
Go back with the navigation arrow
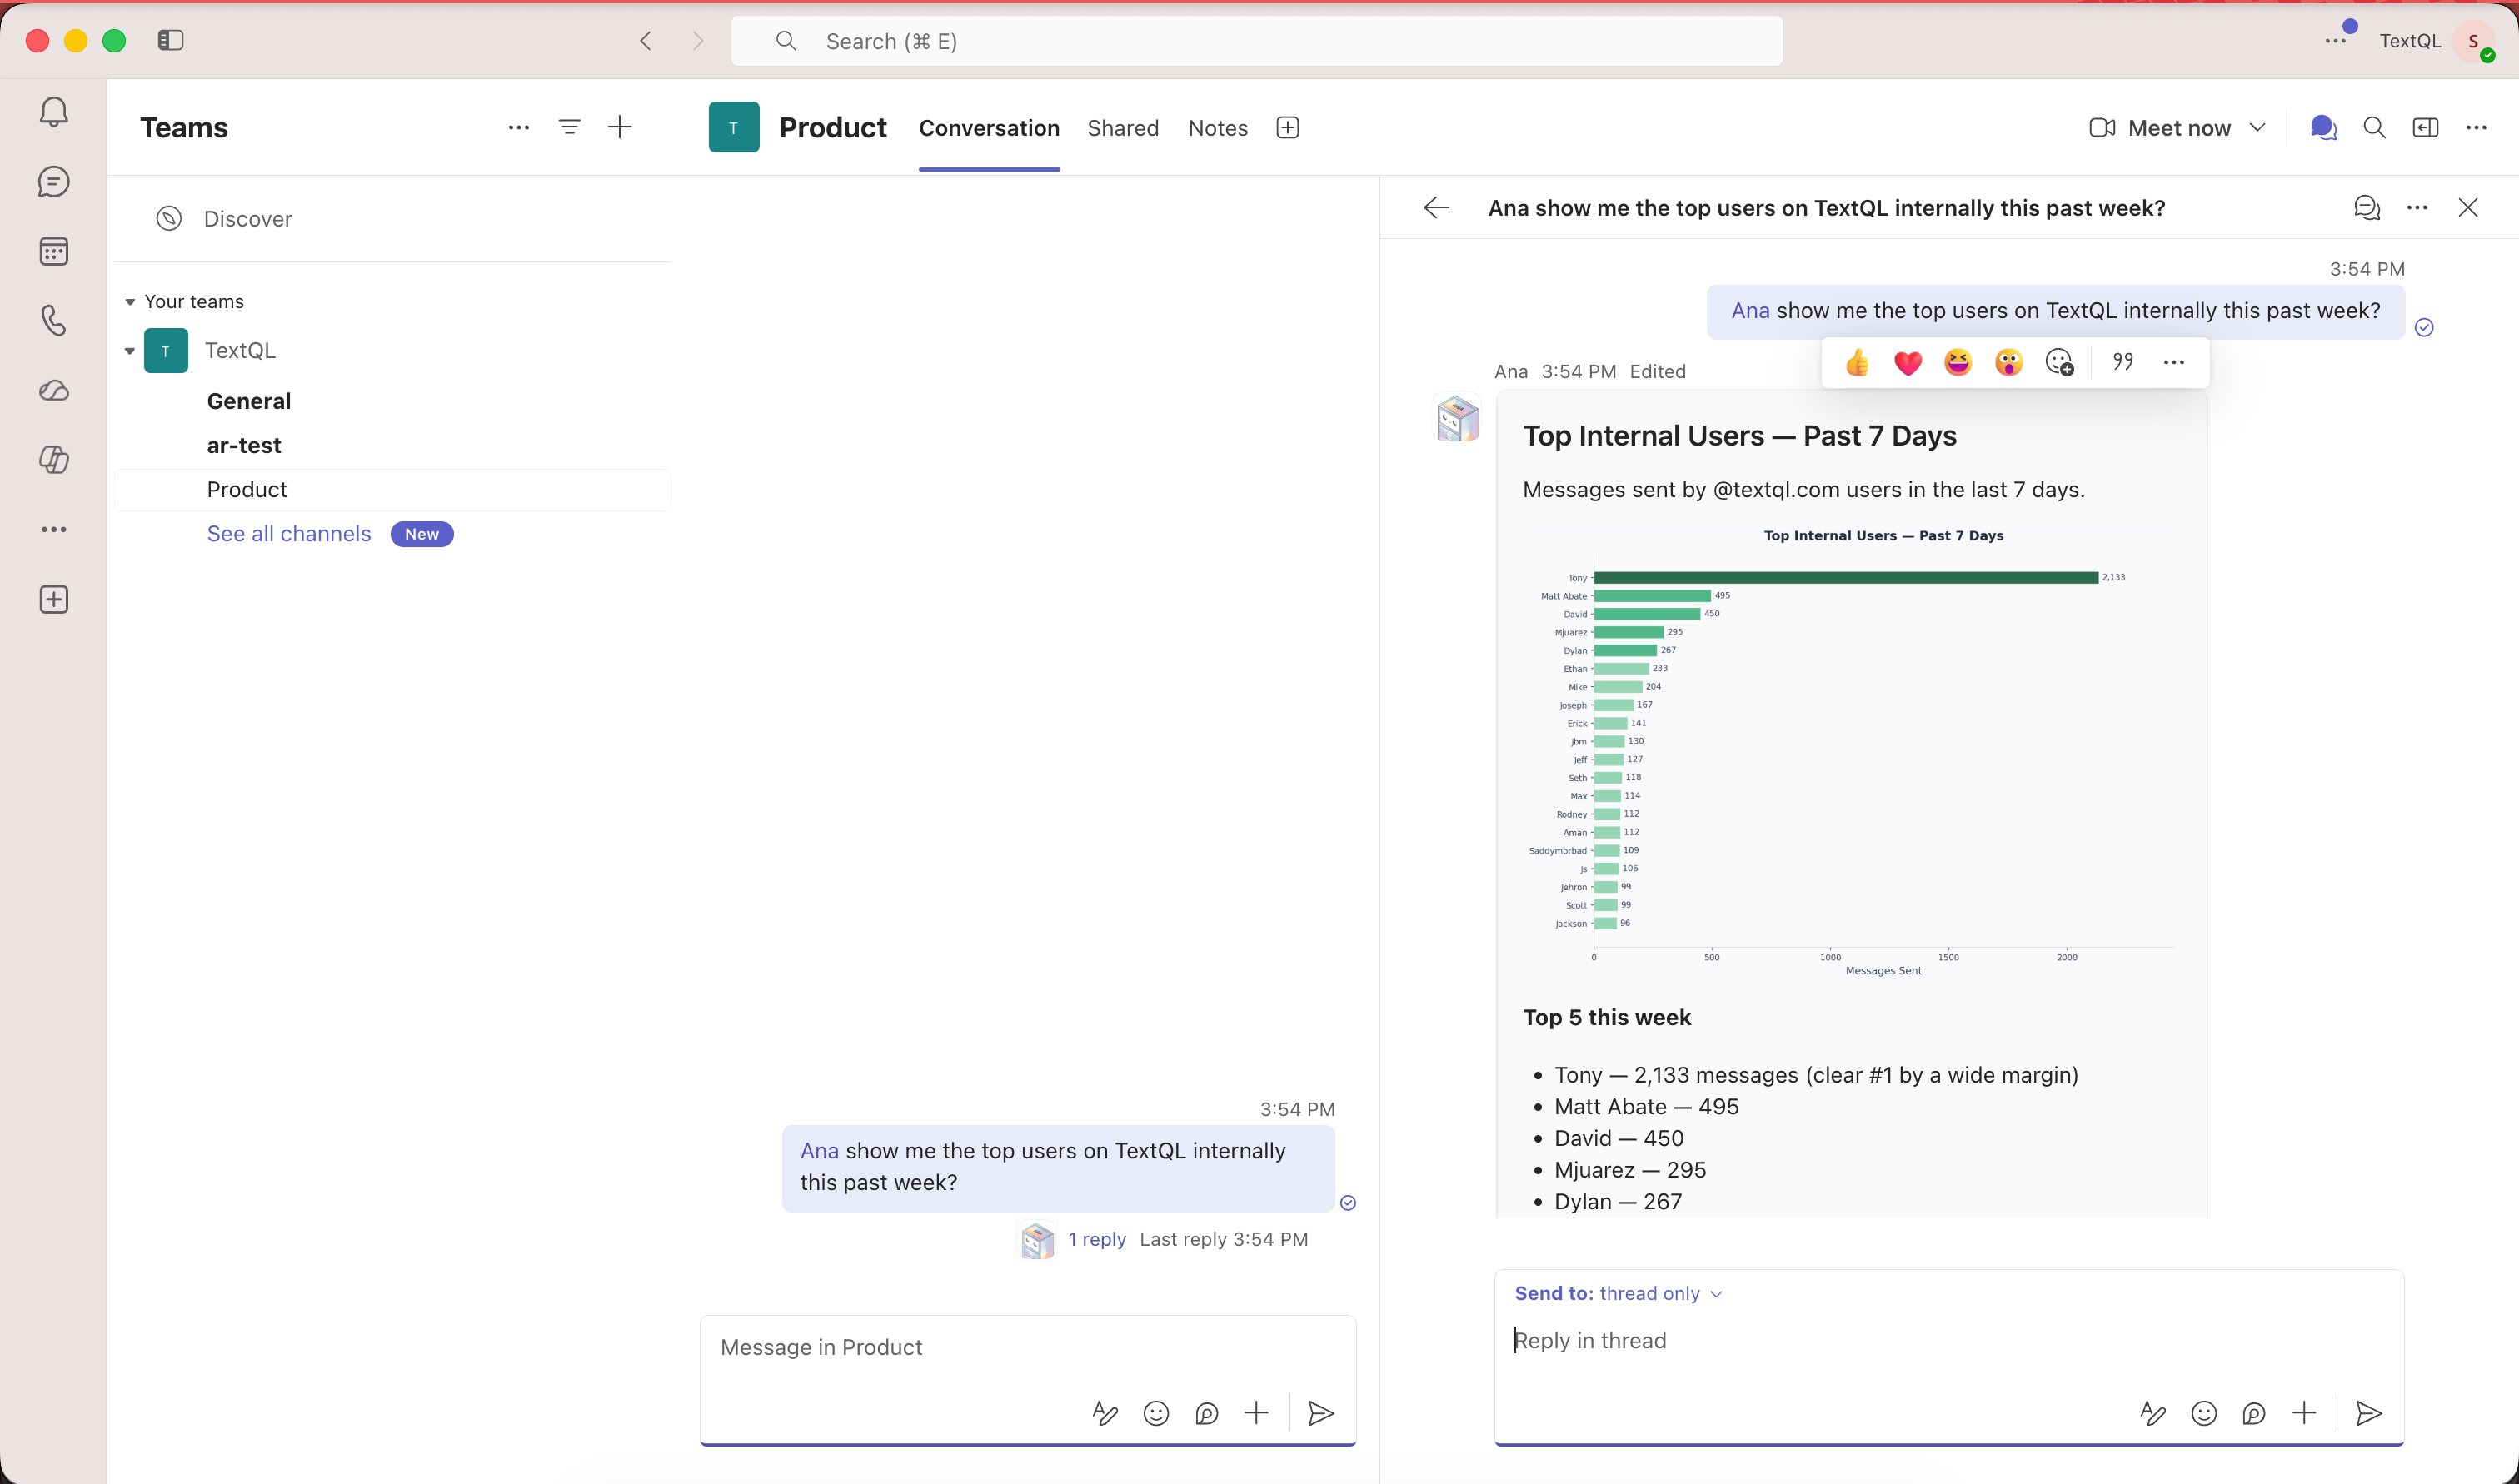point(646,41)
